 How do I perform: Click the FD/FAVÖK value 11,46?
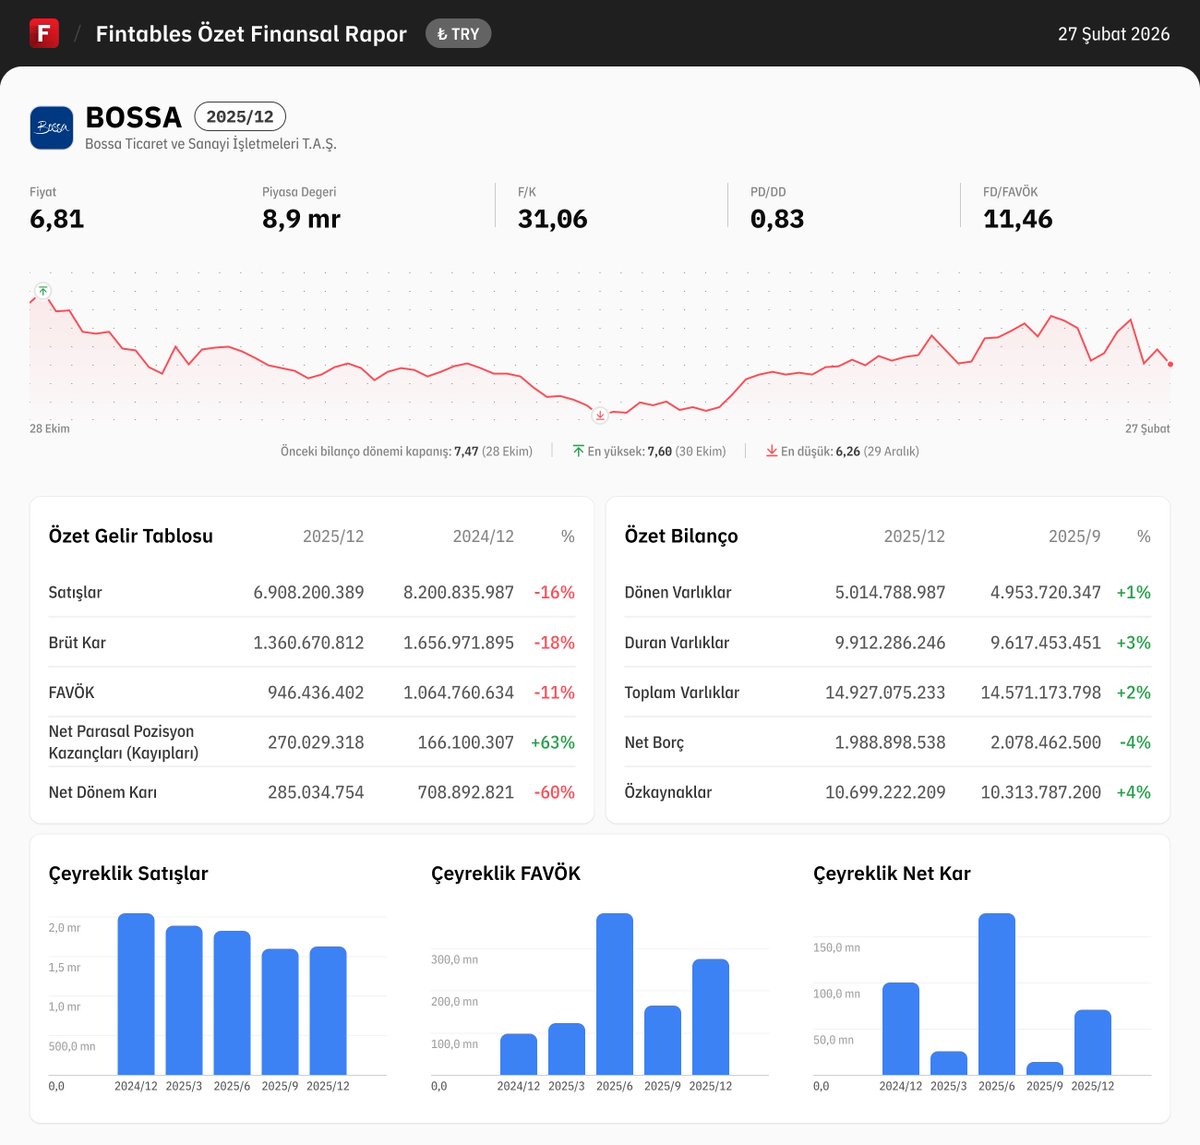click(x=1018, y=219)
